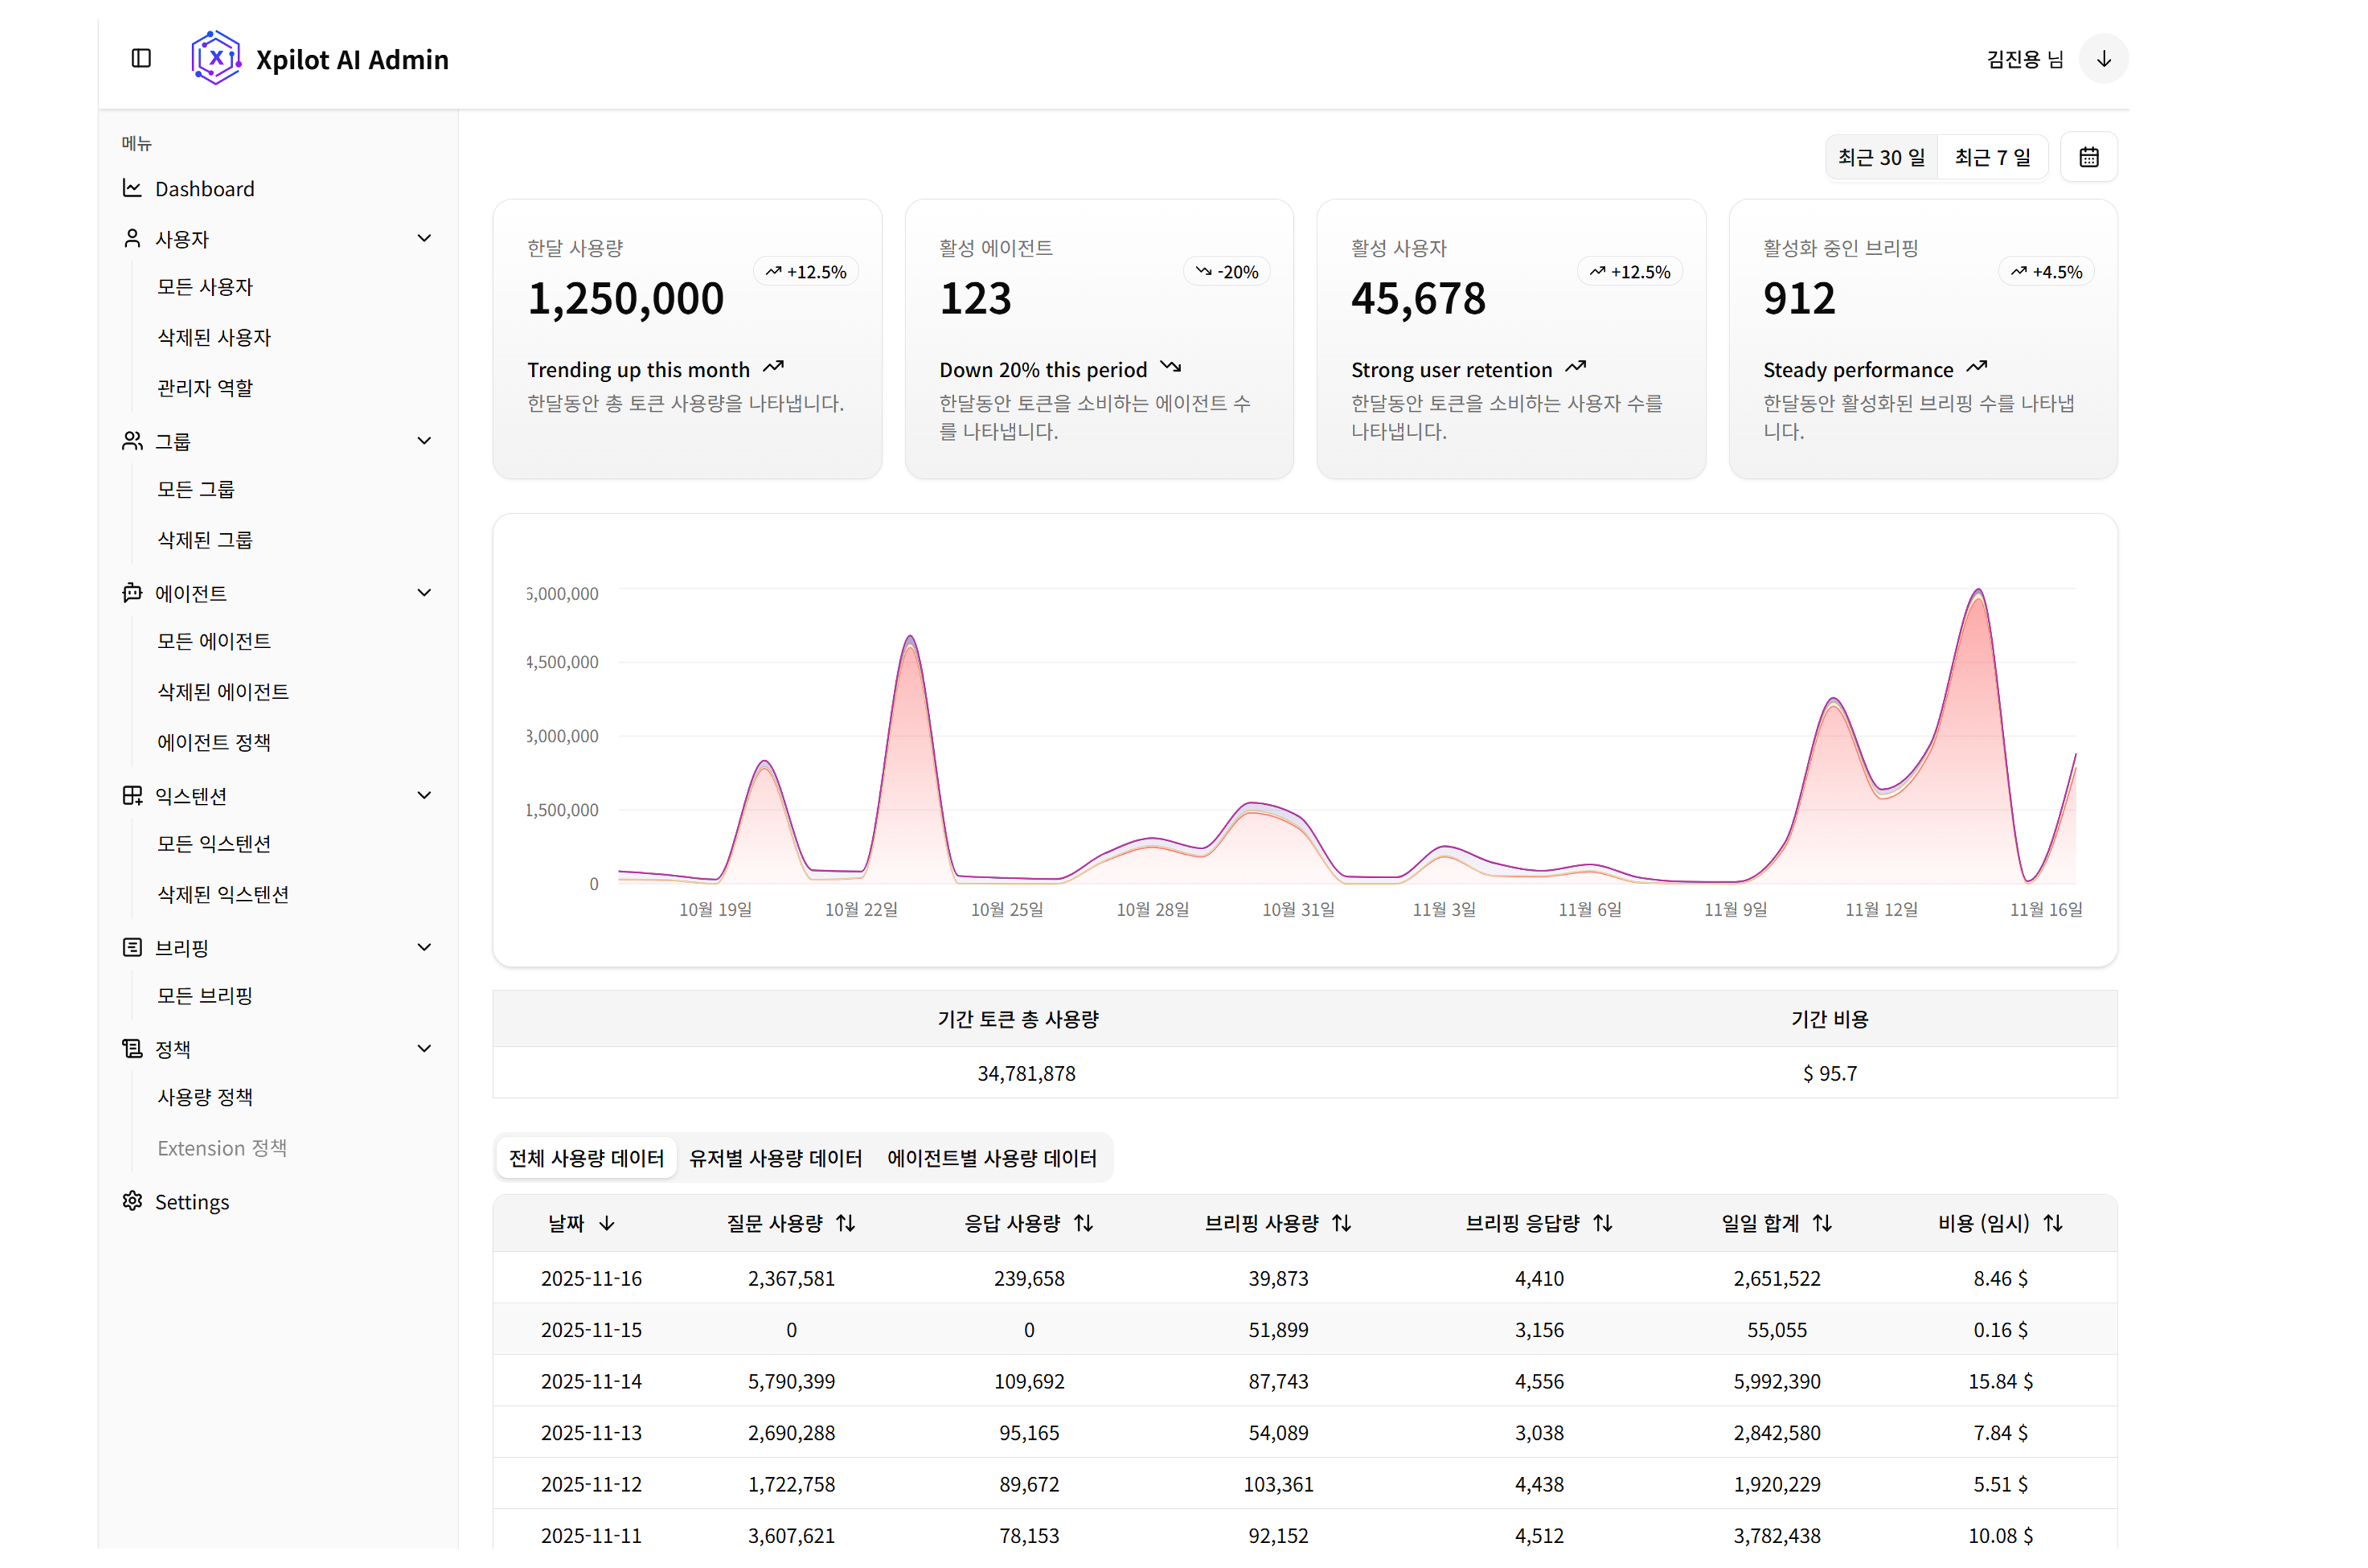Viewport: 2368px width, 1568px height.
Task: Click the 에이전트 robot icon
Action: [132, 593]
